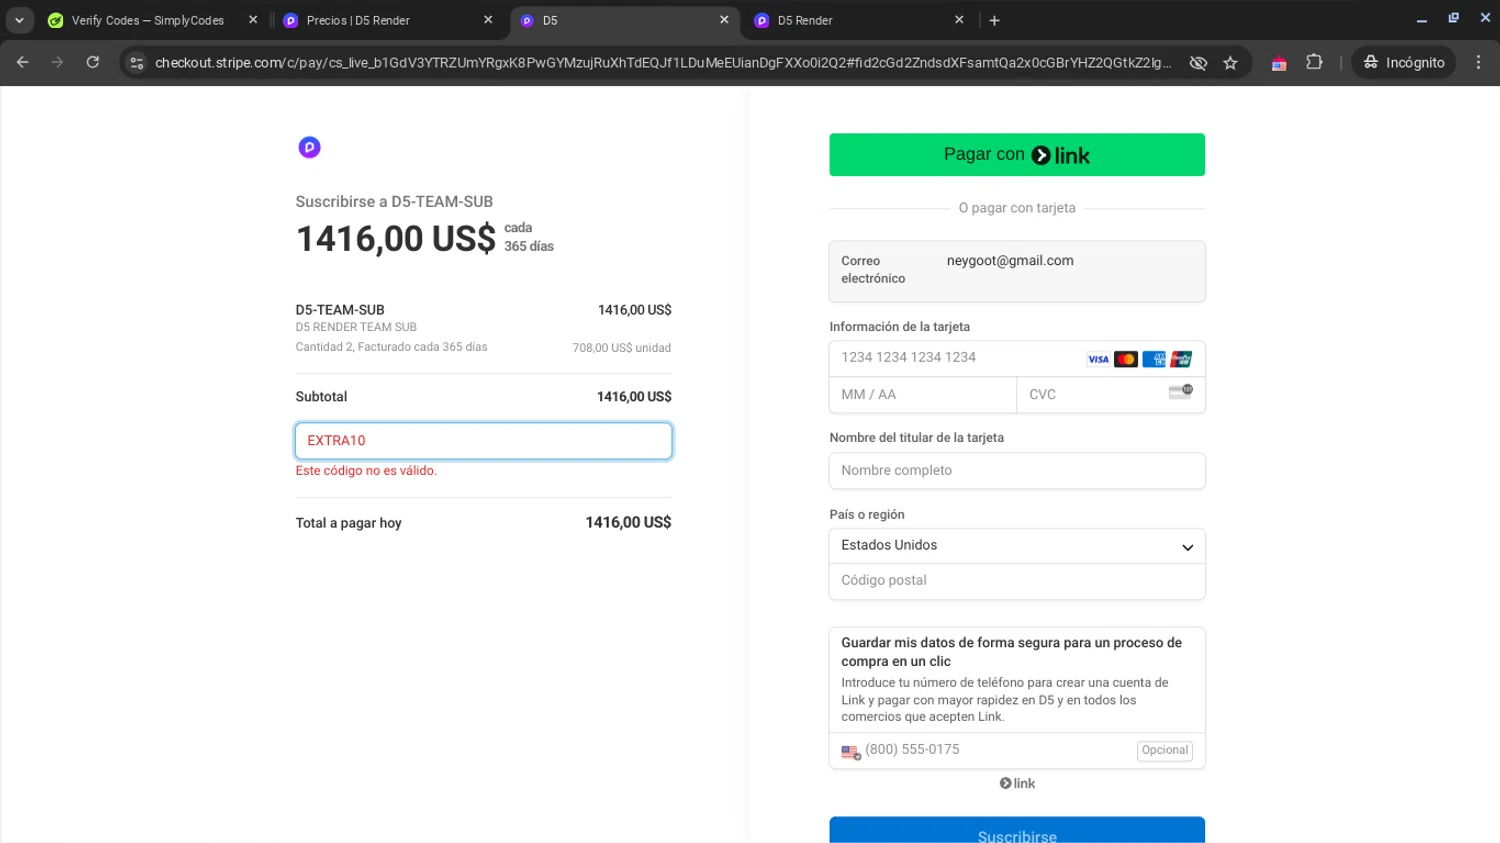The width and height of the screenshot is (1500, 843).
Task: Click the Visa card icon
Action: coord(1098,359)
